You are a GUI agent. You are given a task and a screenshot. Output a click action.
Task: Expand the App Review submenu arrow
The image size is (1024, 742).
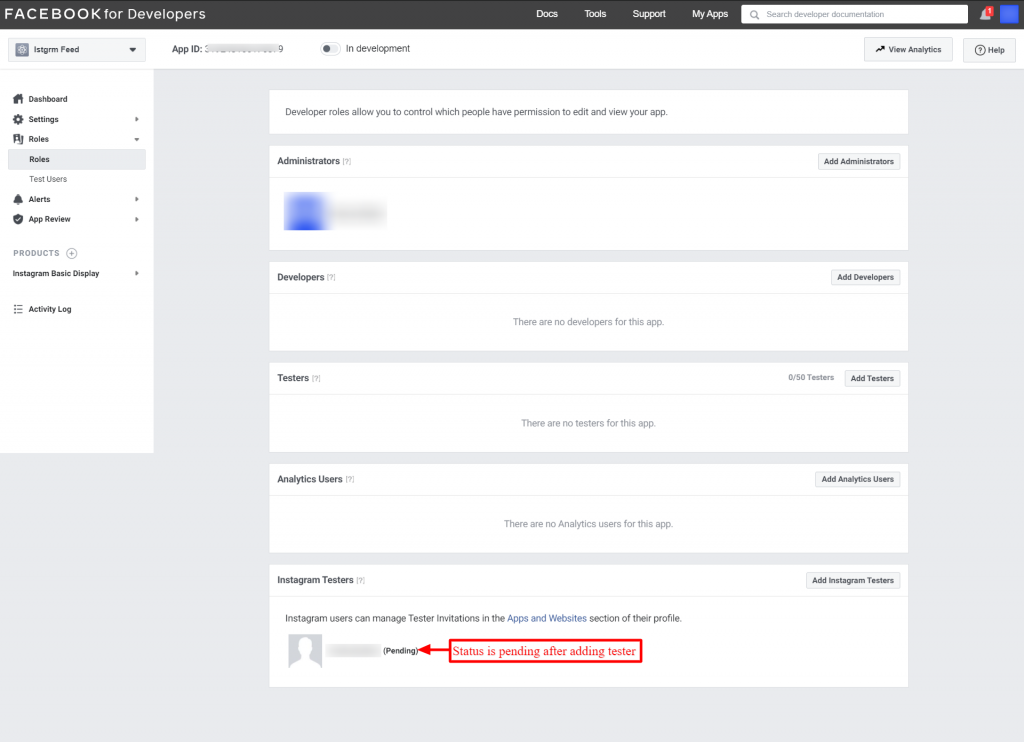point(136,219)
